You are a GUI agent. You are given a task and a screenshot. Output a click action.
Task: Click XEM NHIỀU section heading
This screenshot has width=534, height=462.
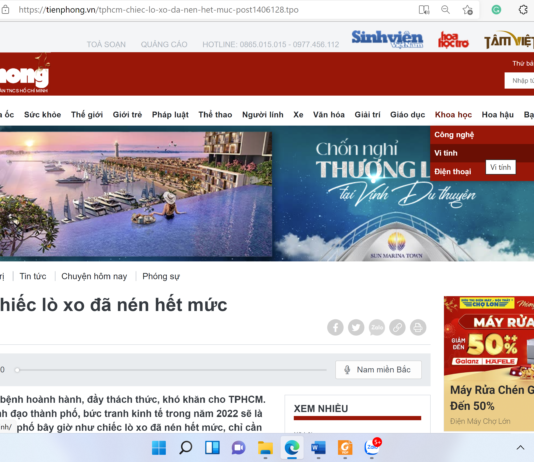pyautogui.click(x=321, y=409)
